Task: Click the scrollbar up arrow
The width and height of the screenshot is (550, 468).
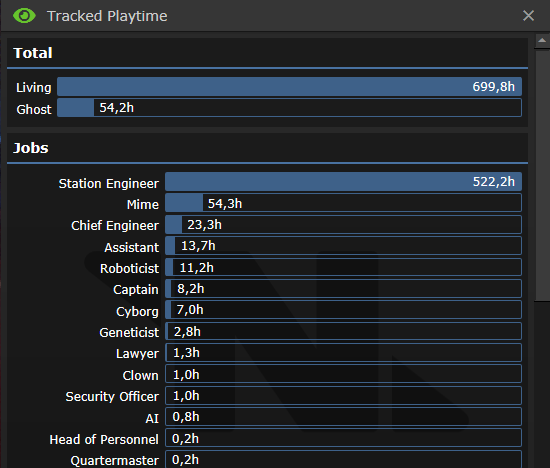Action: click(542, 41)
